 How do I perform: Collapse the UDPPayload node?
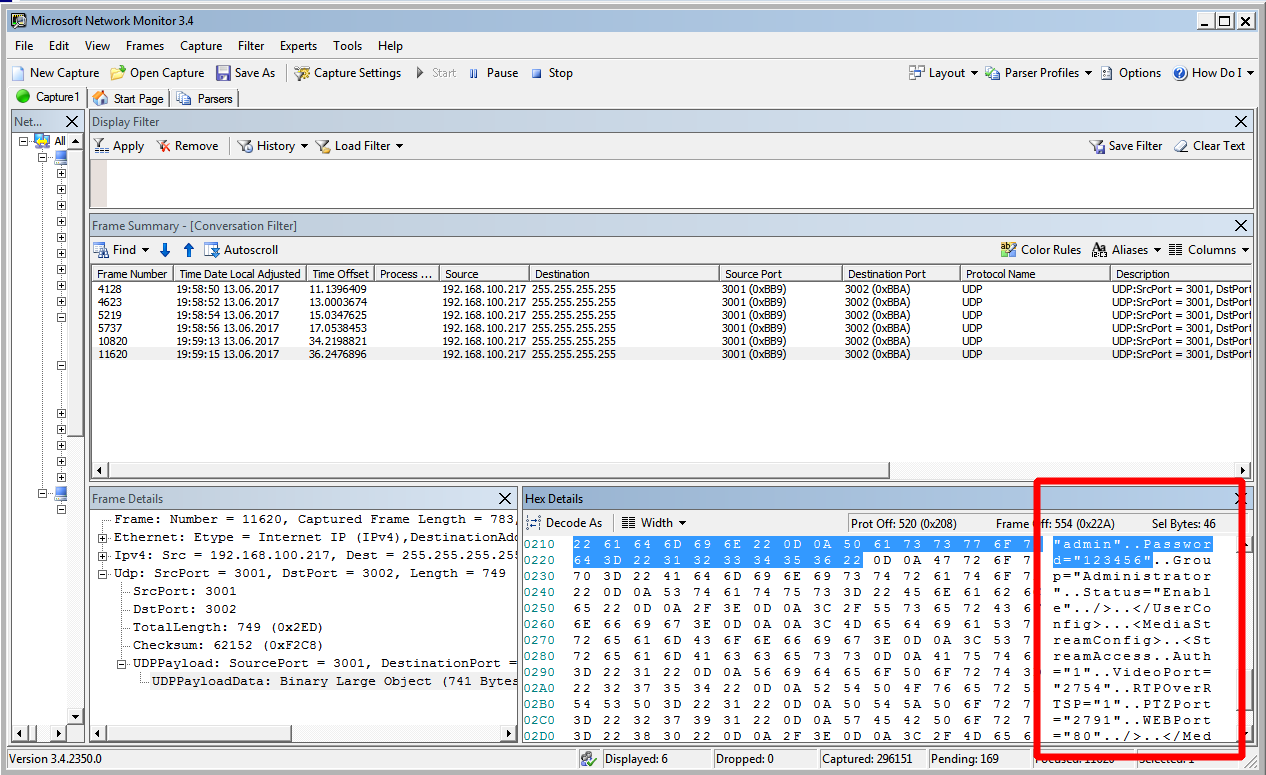[121, 664]
